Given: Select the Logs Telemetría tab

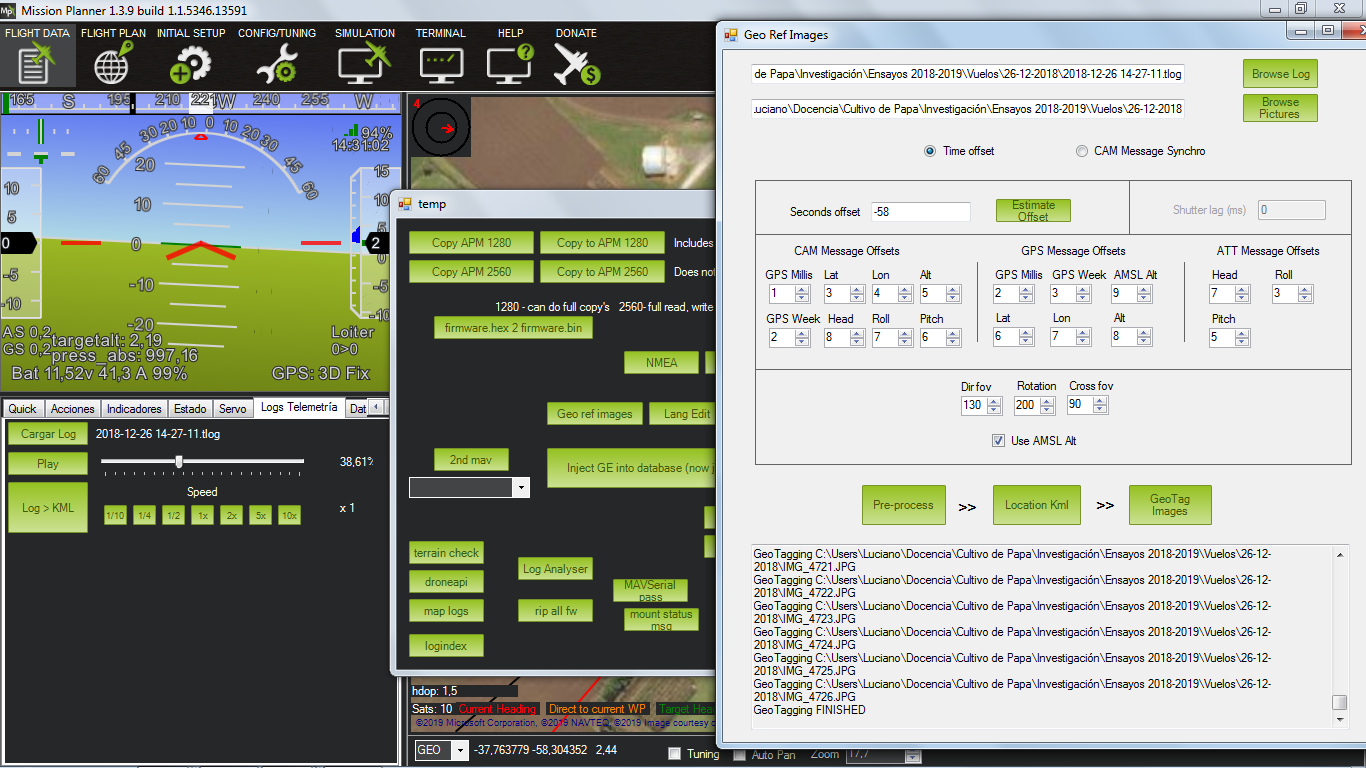Looking at the screenshot, I should (x=299, y=407).
